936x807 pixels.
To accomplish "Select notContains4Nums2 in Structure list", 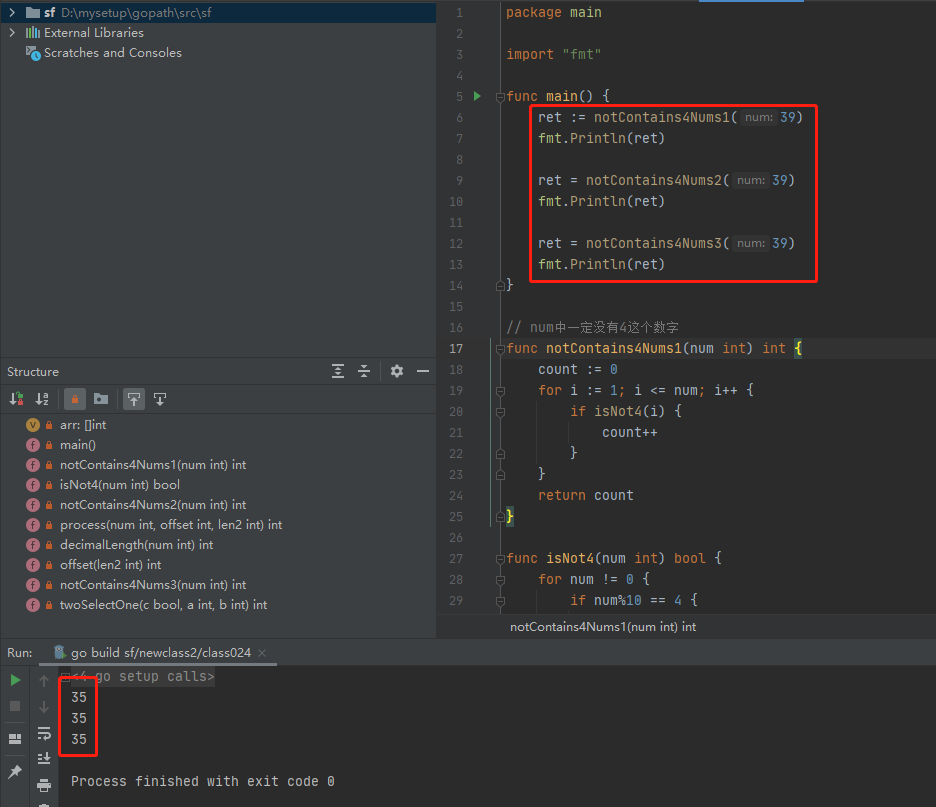I will [153, 504].
